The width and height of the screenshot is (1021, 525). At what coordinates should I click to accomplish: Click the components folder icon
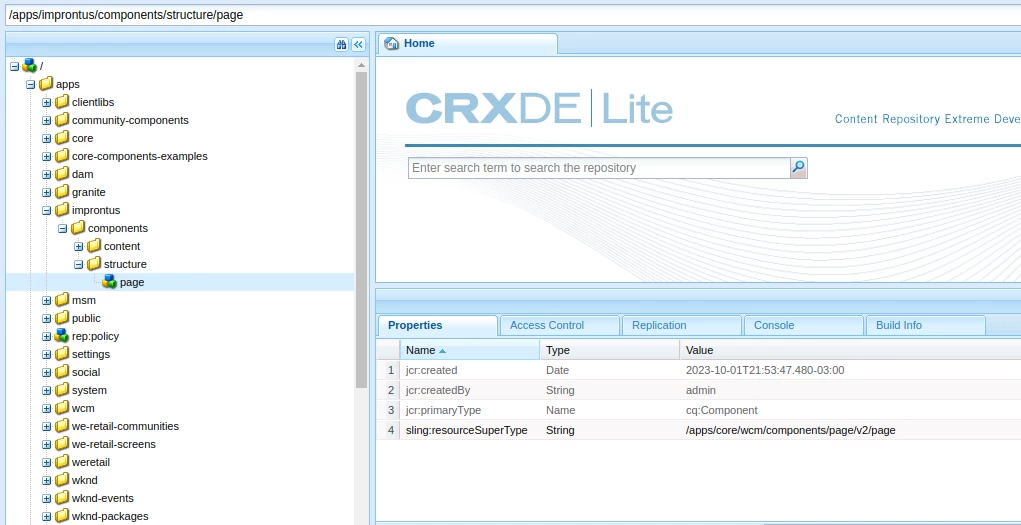coord(78,228)
